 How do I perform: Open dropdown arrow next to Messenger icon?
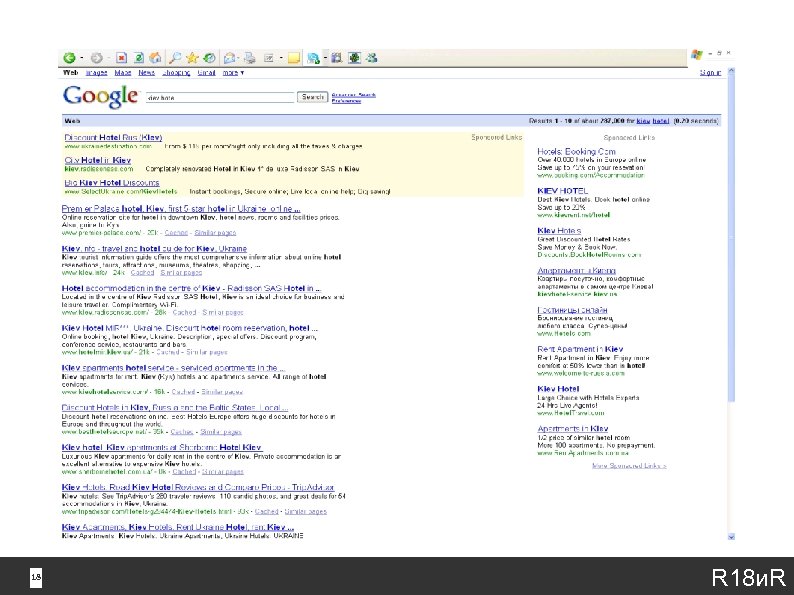pyautogui.click(x=324, y=58)
